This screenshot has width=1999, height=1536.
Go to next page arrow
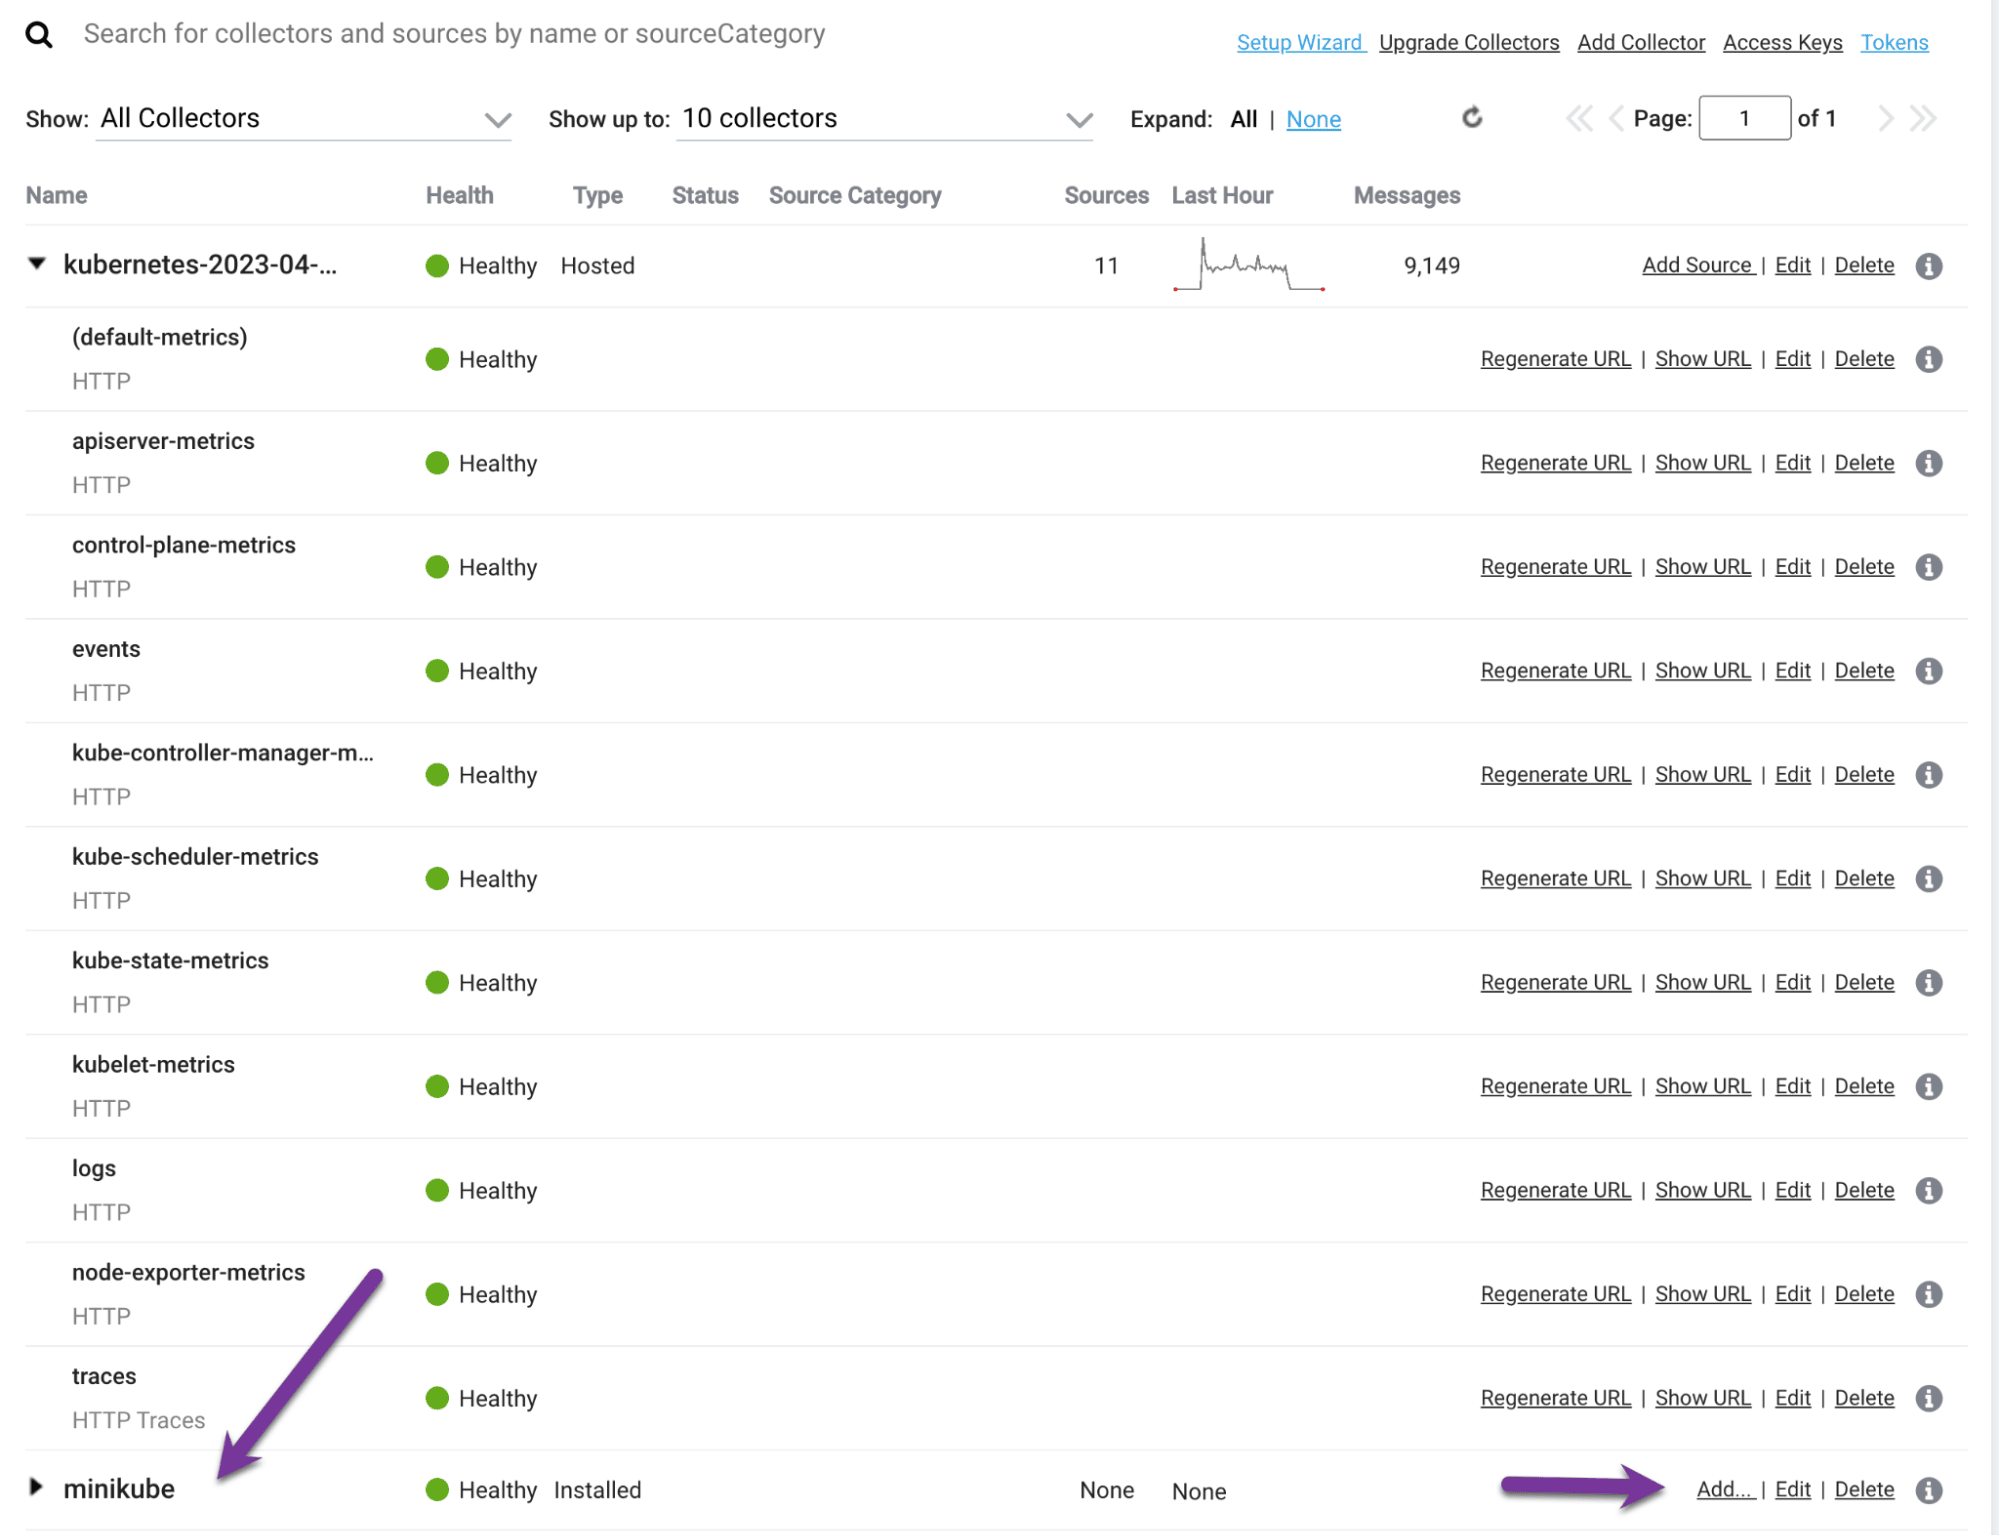(x=1885, y=119)
